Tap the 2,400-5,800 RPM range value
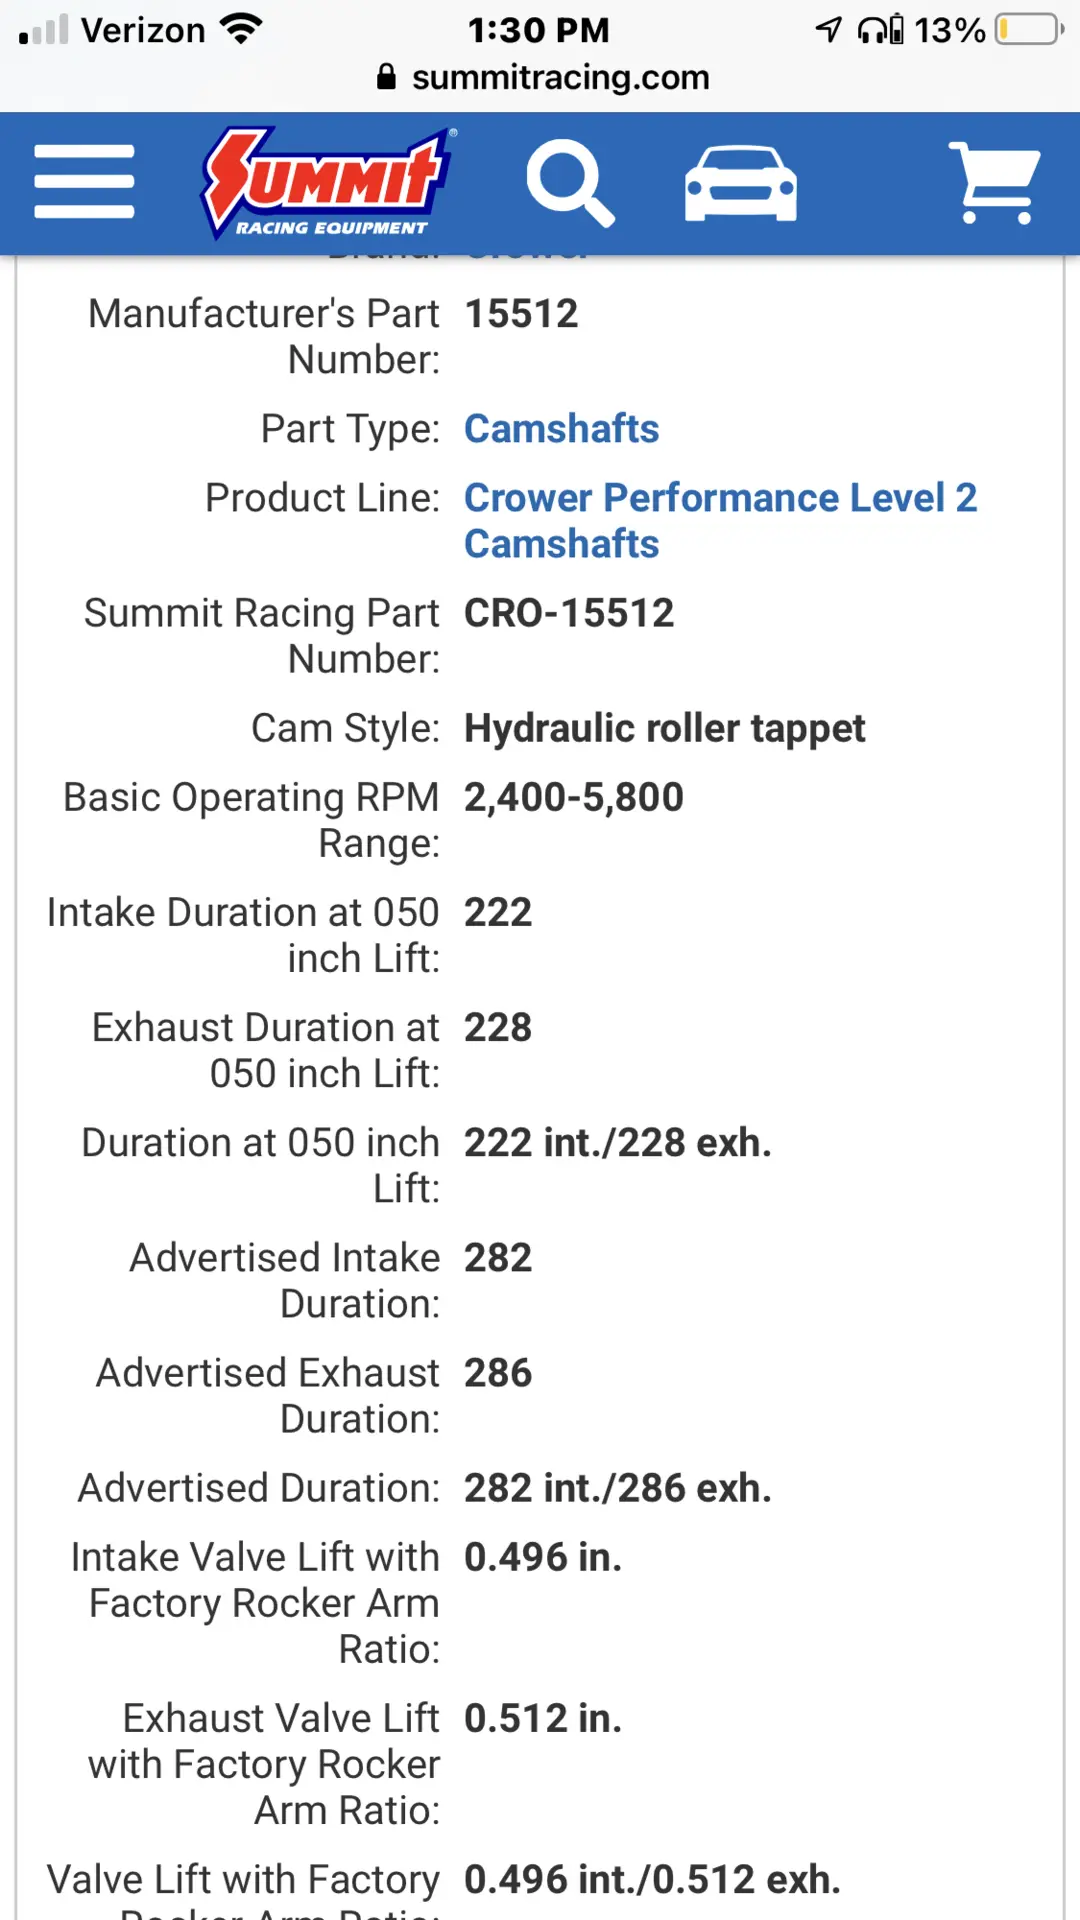The width and height of the screenshot is (1080, 1920). pyautogui.click(x=574, y=797)
